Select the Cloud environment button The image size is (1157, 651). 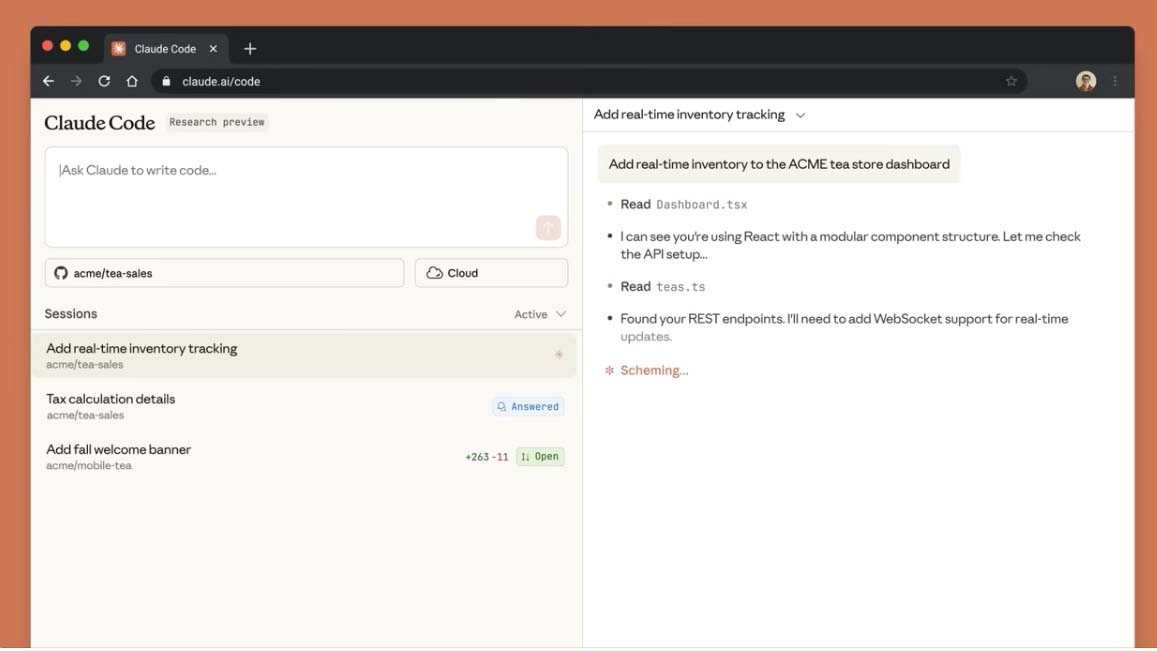491,273
